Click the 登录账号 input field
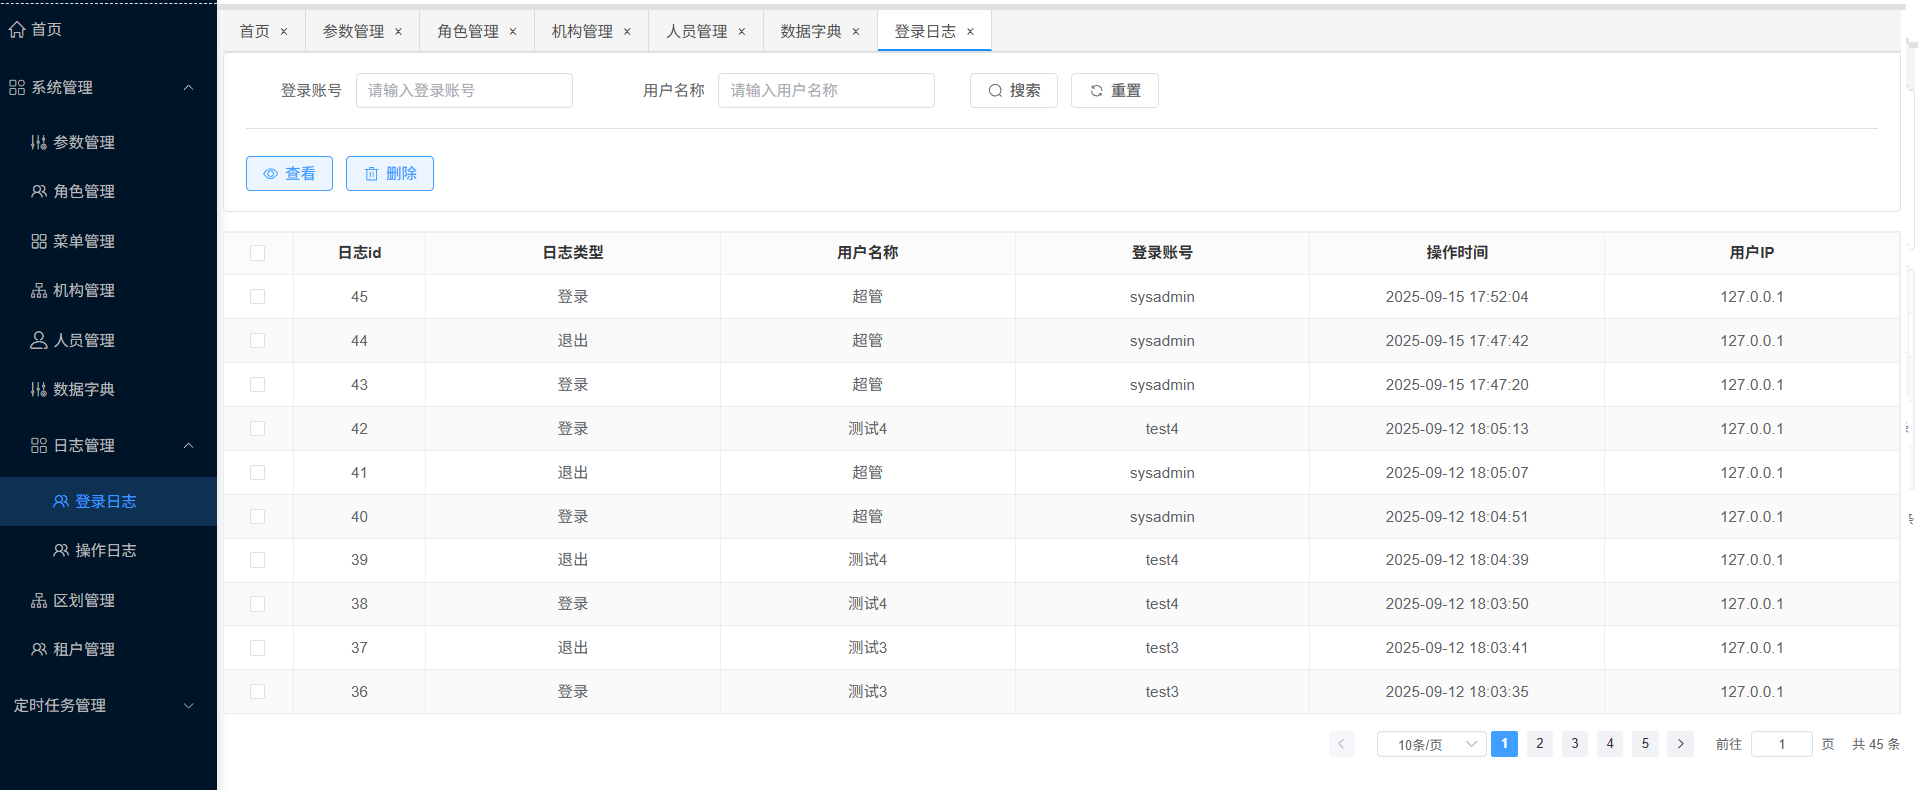The width and height of the screenshot is (1918, 790). click(464, 91)
